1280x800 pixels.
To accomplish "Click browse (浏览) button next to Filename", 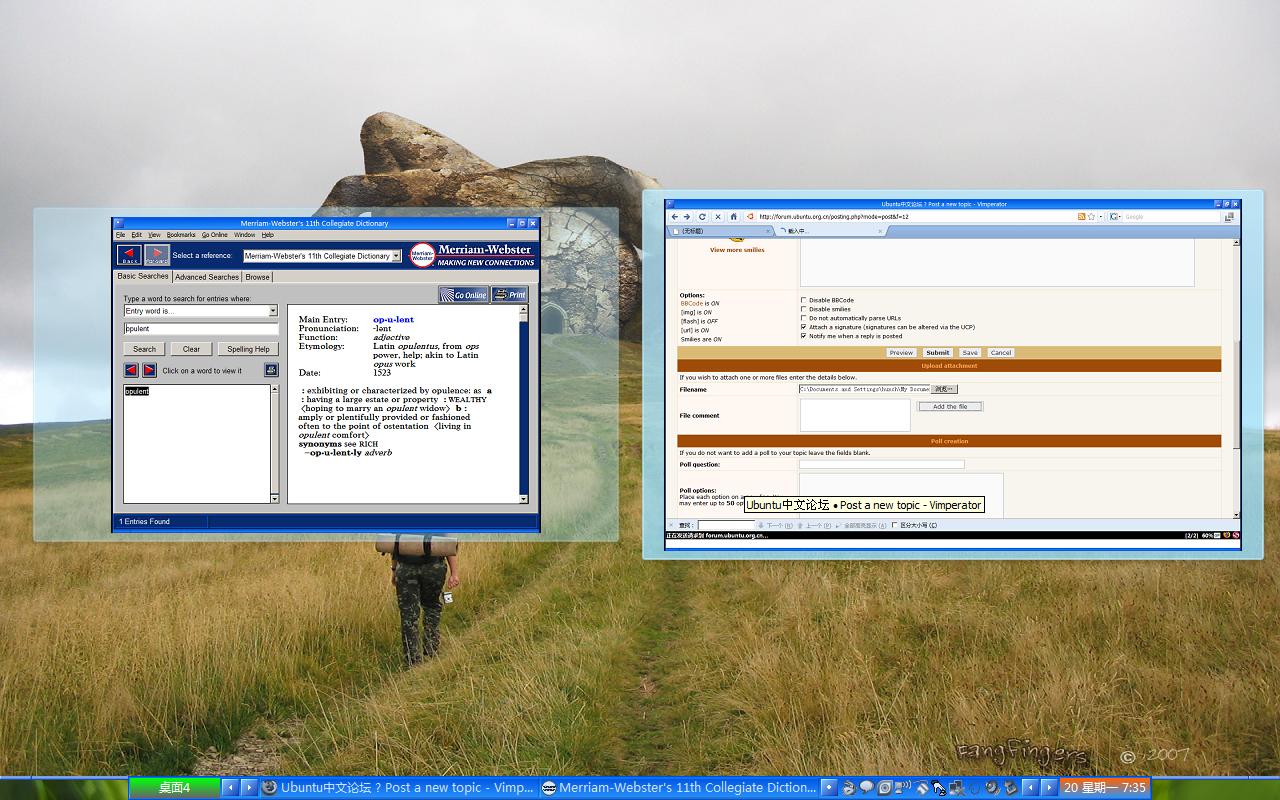I will (944, 389).
